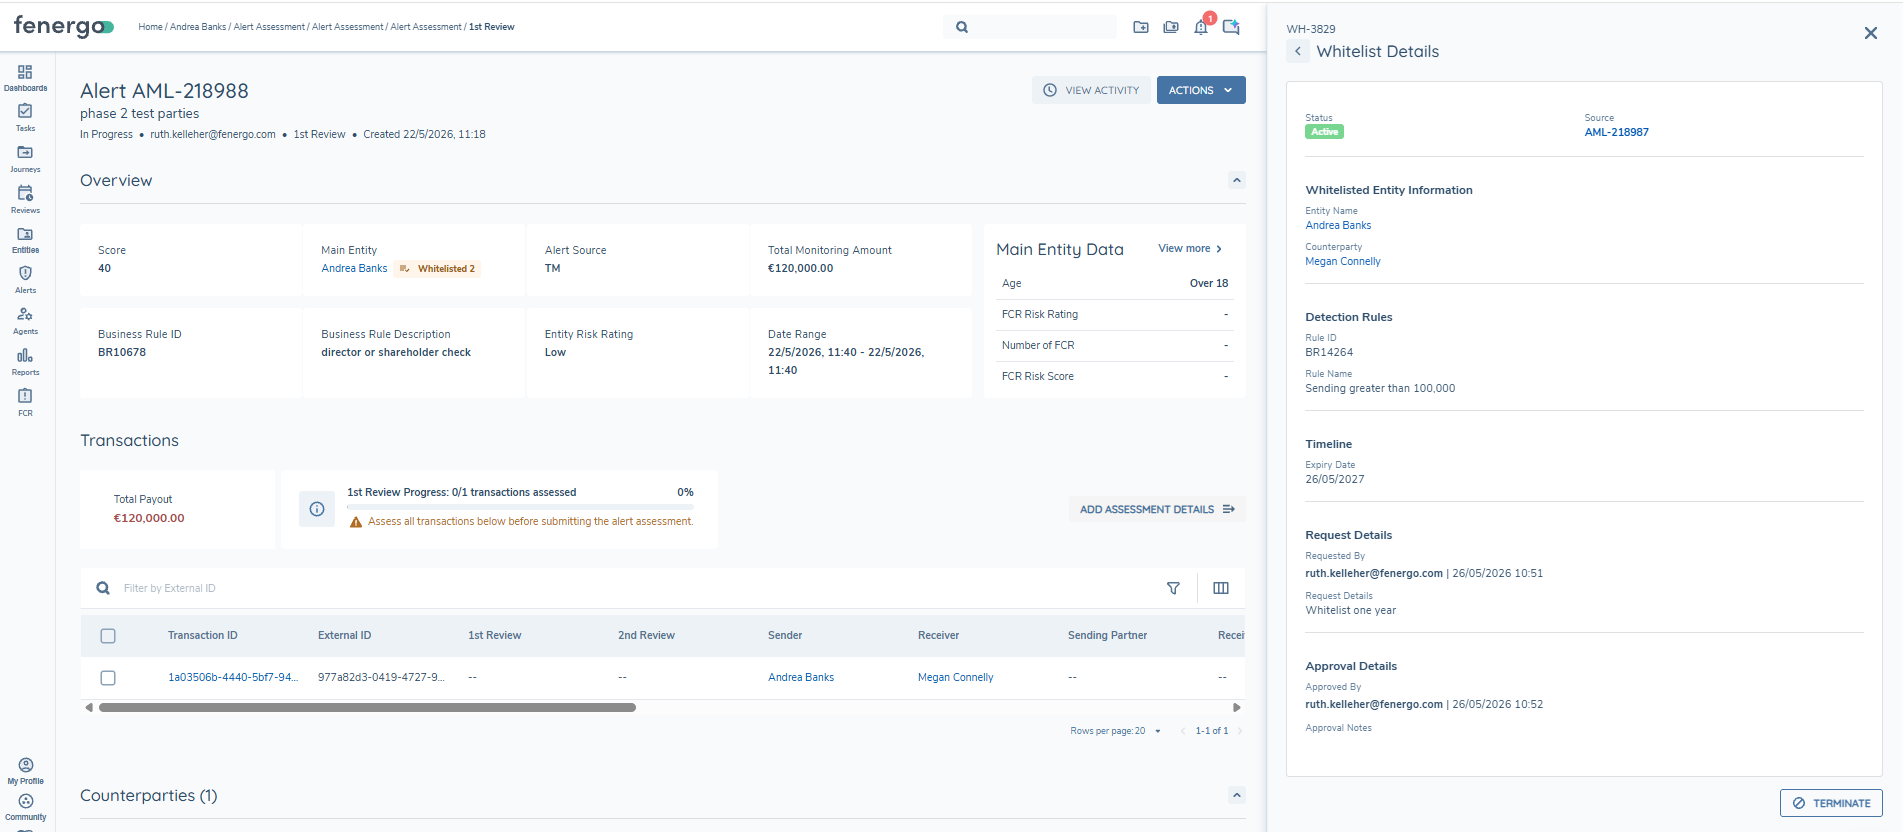Click the TERMINATE button
Viewport: 1903px width, 832px height.
(x=1831, y=803)
